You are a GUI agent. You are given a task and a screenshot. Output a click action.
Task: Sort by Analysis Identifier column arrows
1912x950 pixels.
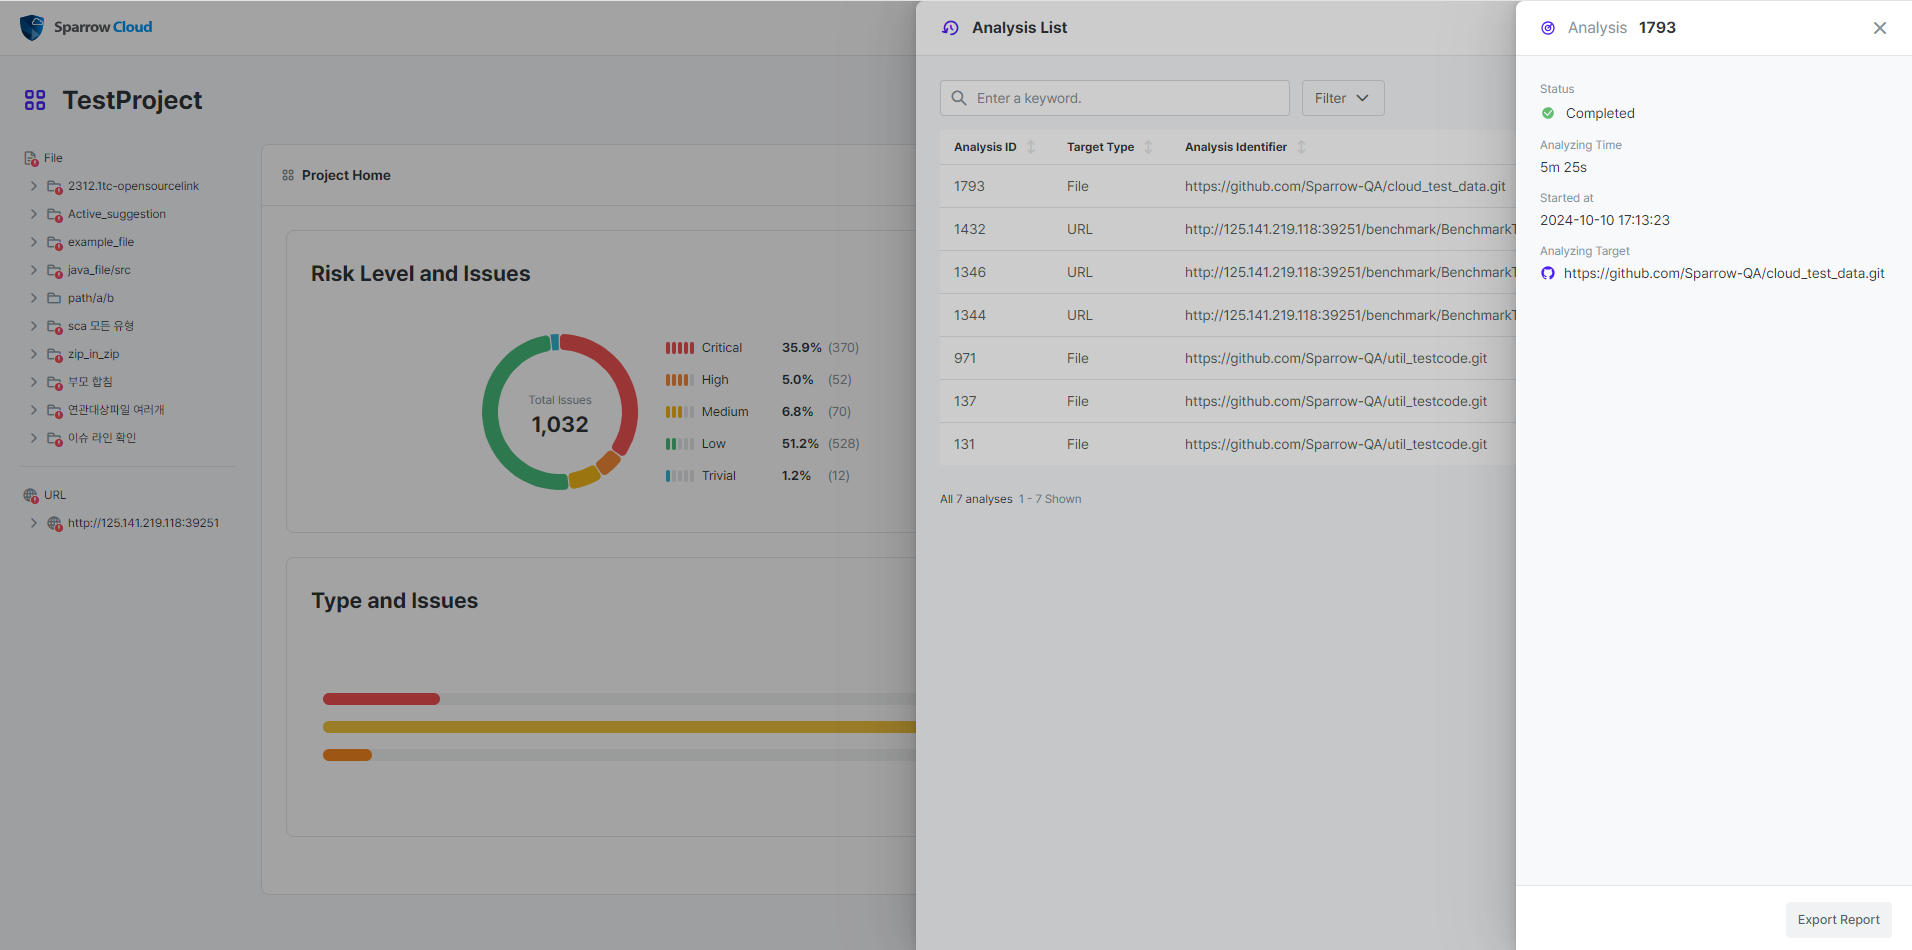[x=1301, y=147]
